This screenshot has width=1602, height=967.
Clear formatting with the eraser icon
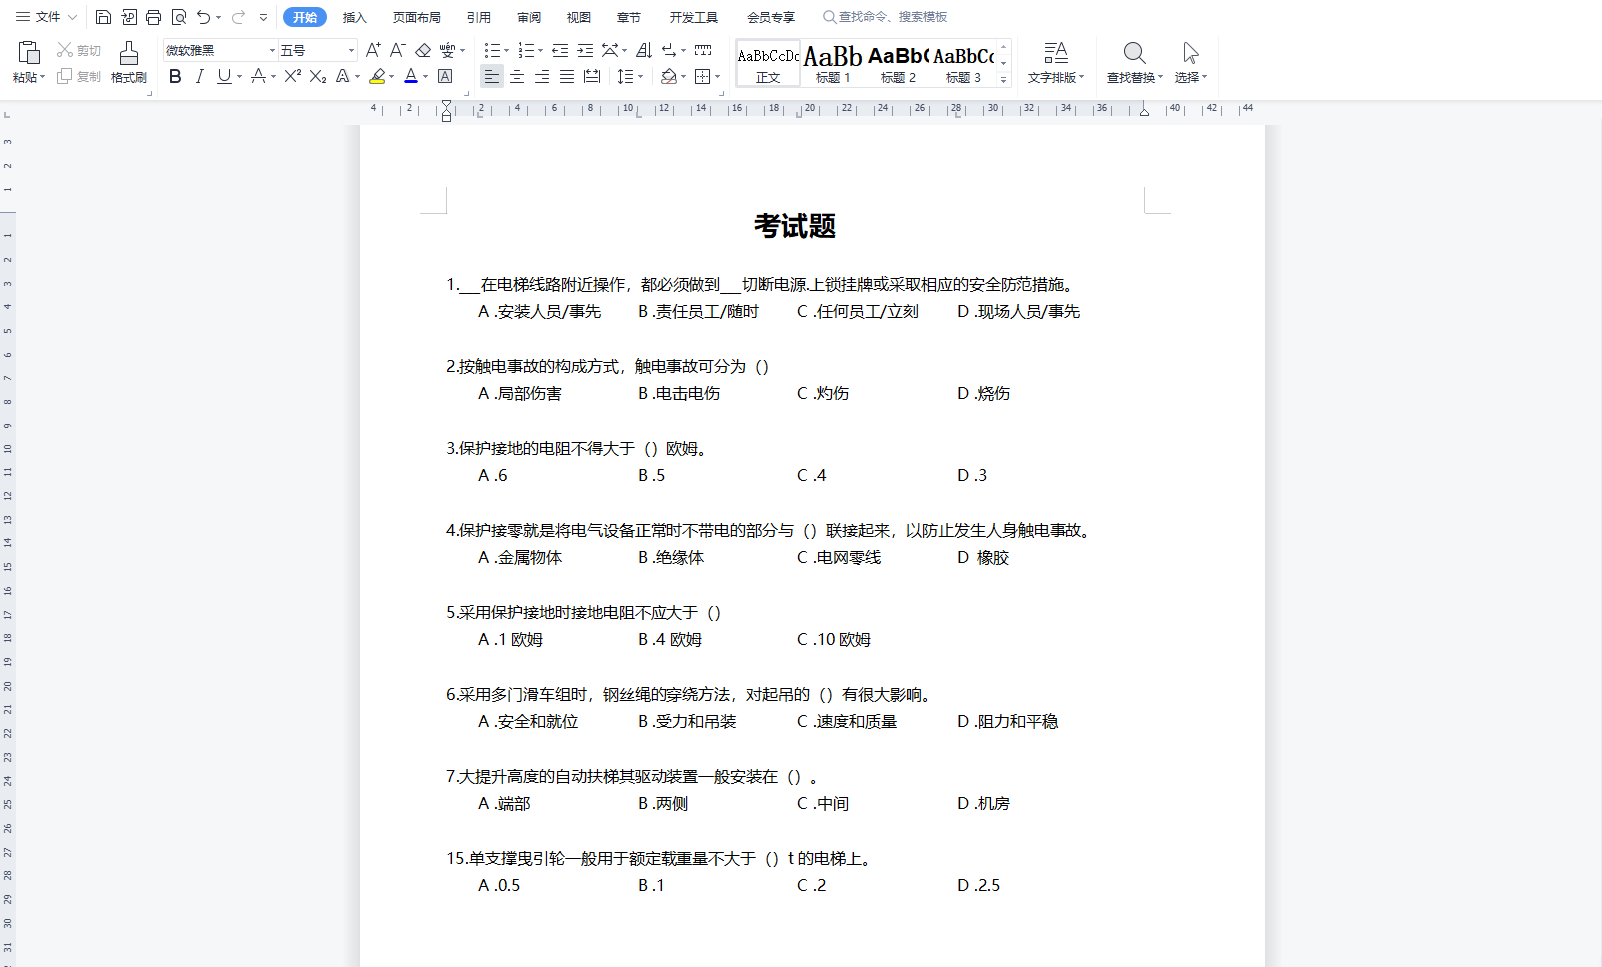pyautogui.click(x=423, y=50)
